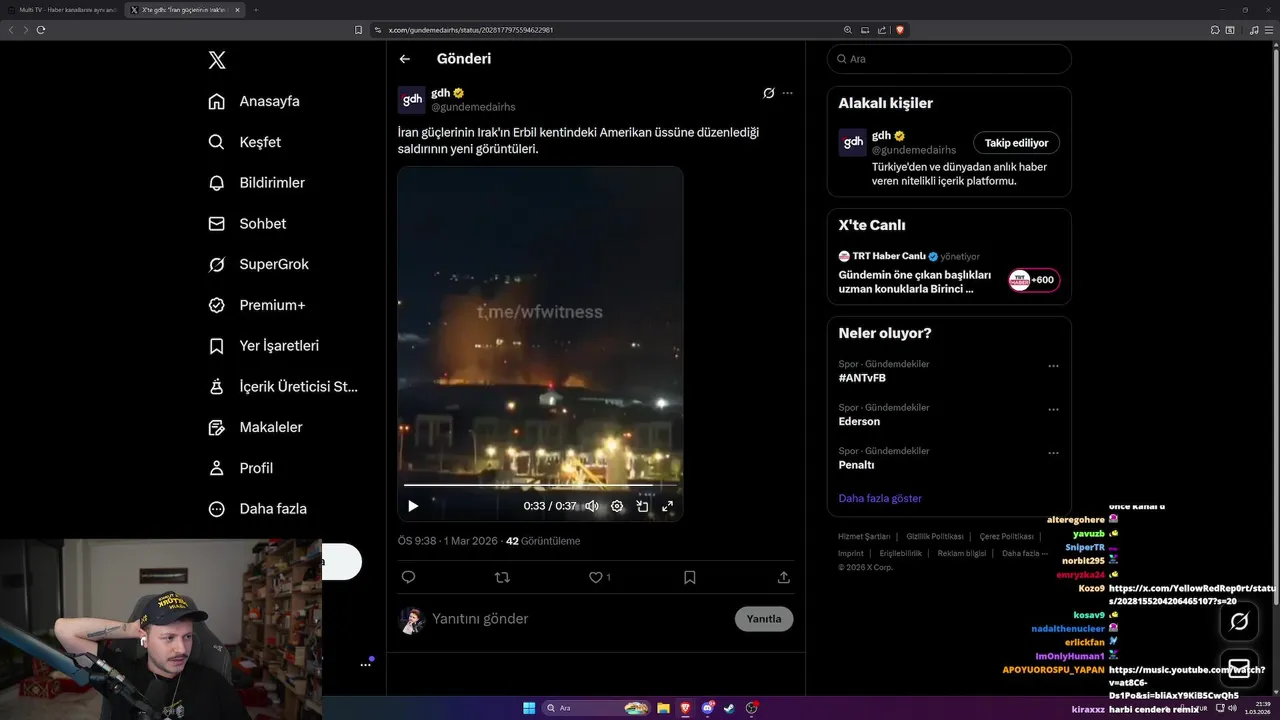Open Bildirimler notifications
This screenshot has height=720, width=1280.
tap(257, 183)
